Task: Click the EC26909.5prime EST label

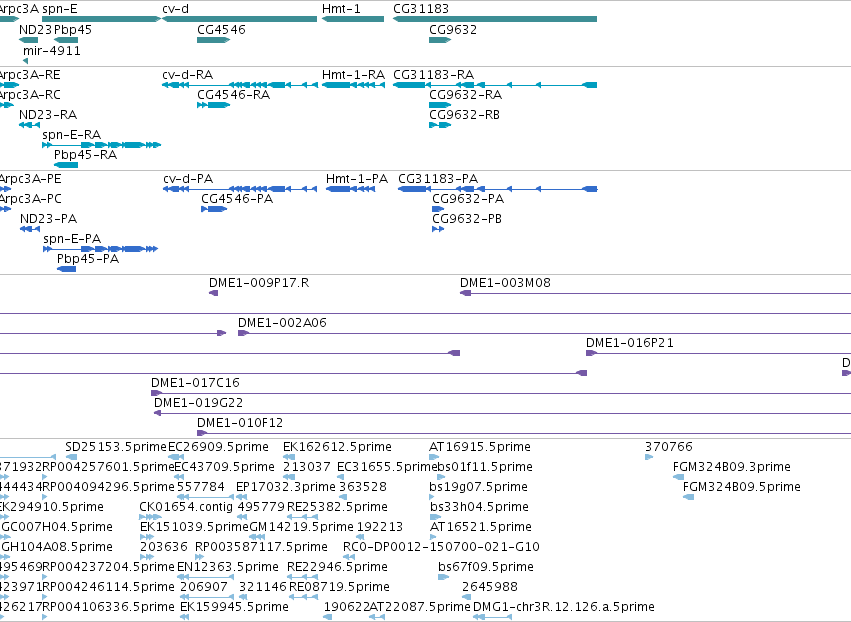Action: tap(218, 448)
